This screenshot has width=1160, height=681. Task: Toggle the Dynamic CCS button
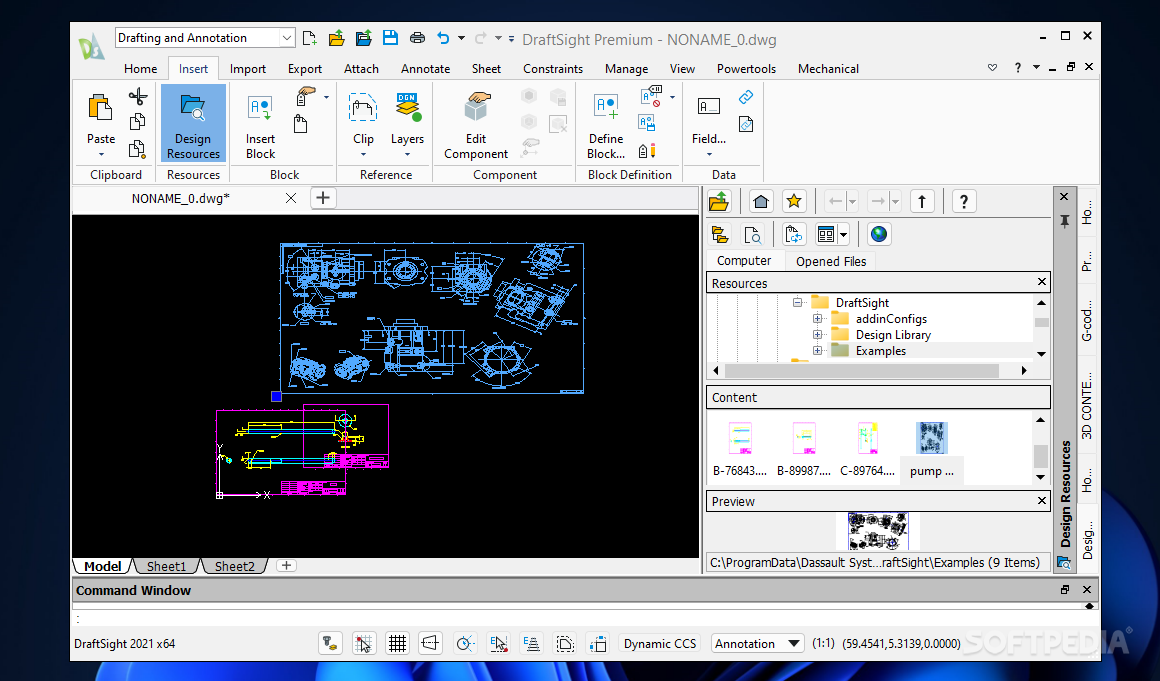[660, 643]
